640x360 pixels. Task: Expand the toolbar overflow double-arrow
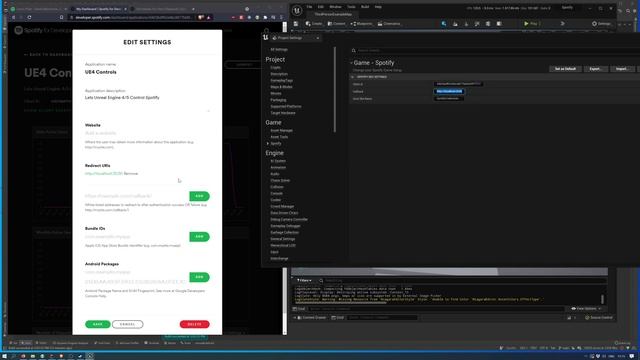562,24
